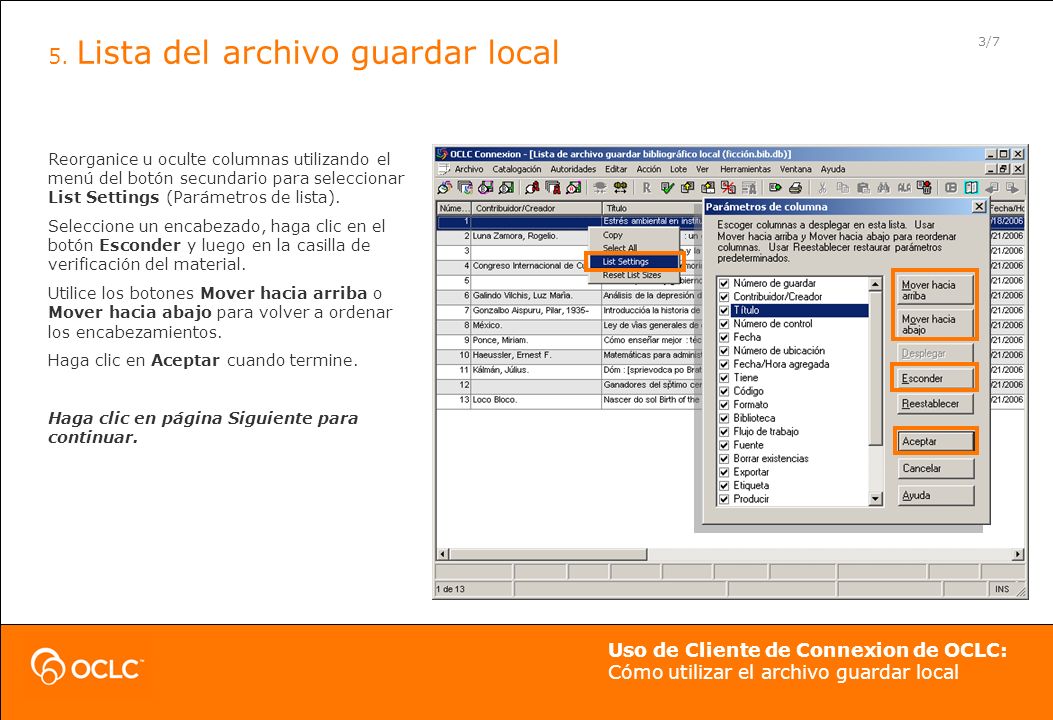
Task: Open the Archivo menu
Action: pos(469,169)
